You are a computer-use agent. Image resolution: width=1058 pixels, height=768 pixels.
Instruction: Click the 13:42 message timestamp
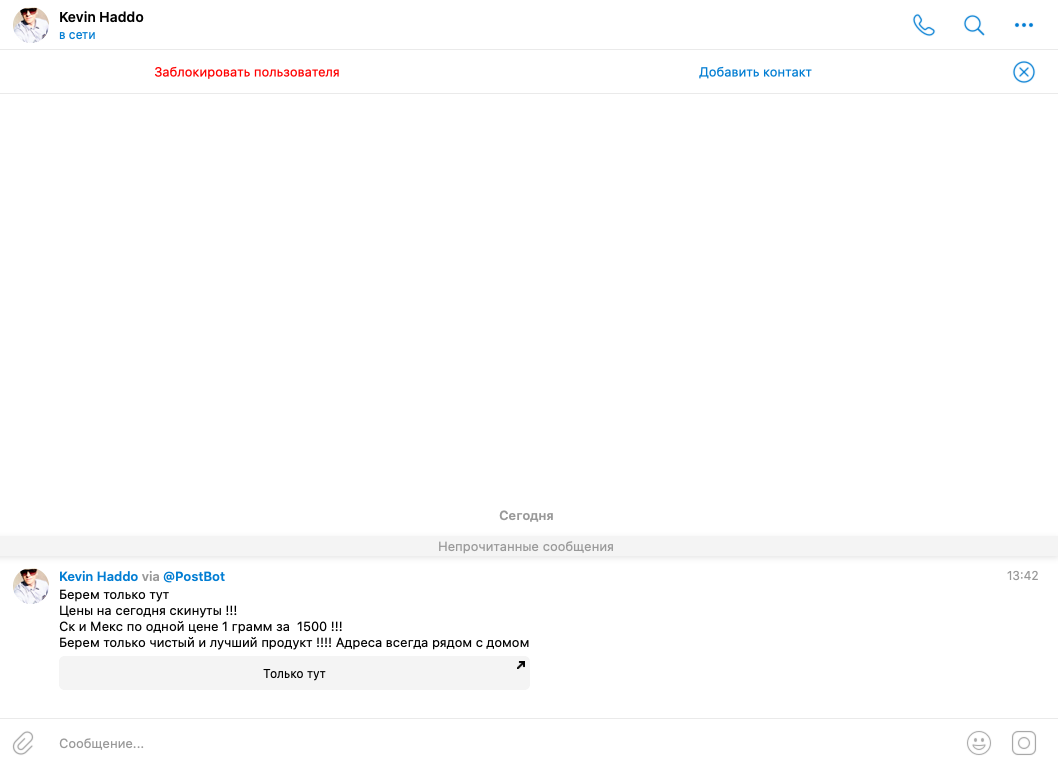coord(1022,576)
